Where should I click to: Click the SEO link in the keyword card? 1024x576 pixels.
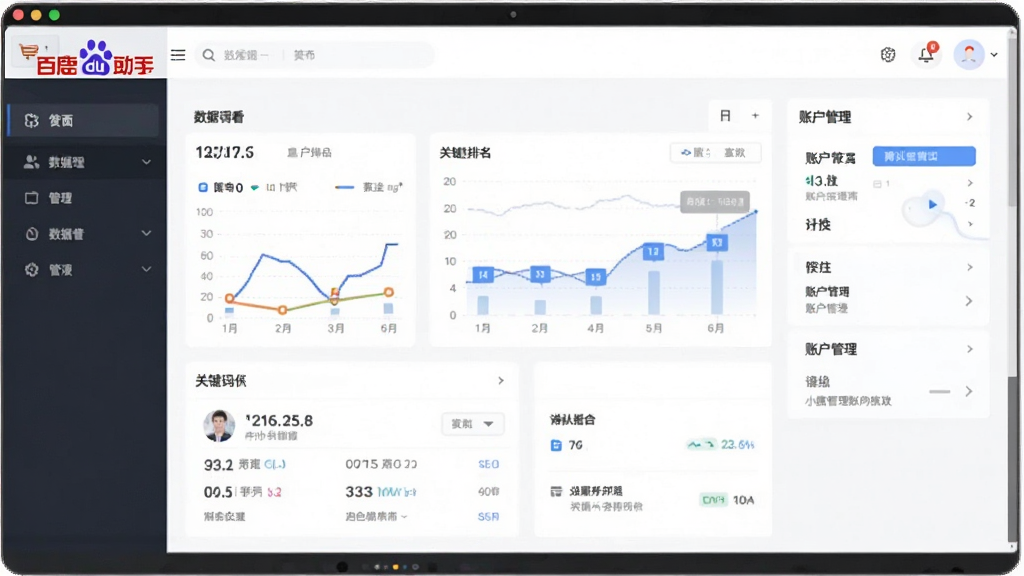488,464
